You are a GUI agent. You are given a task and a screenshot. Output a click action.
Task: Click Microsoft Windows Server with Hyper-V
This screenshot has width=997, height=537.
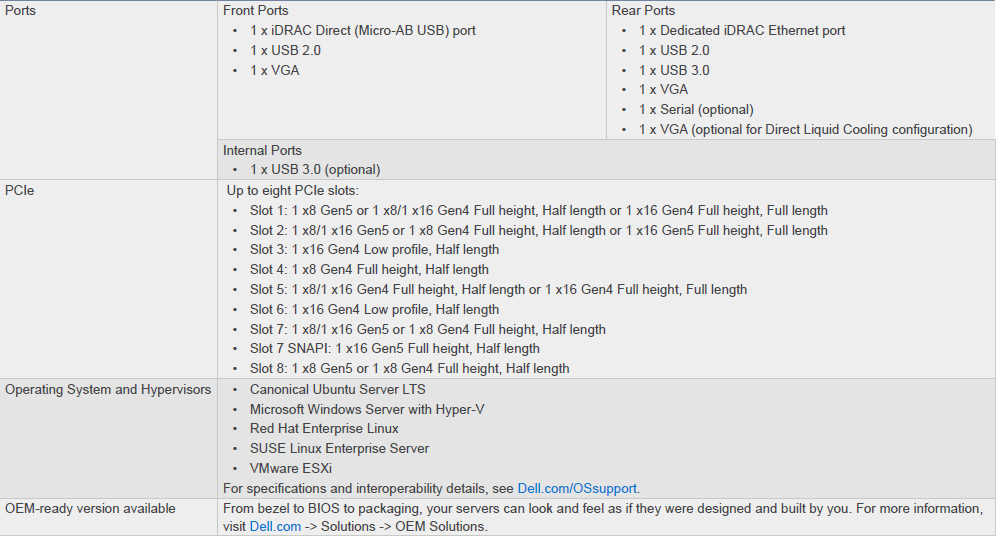367,409
